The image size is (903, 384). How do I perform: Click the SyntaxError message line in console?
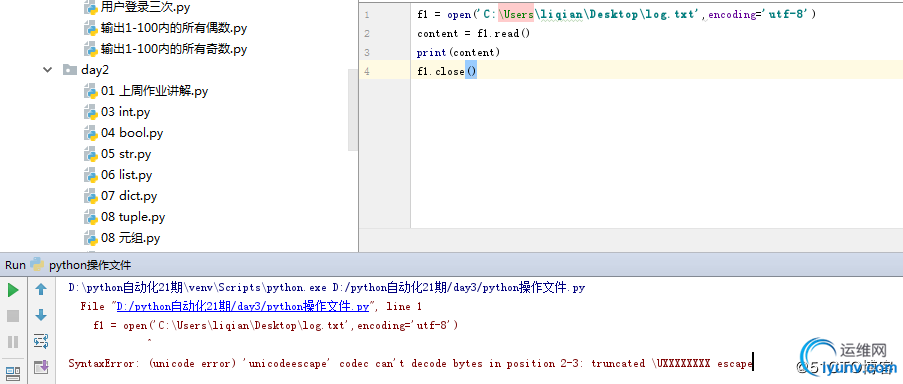(411, 364)
